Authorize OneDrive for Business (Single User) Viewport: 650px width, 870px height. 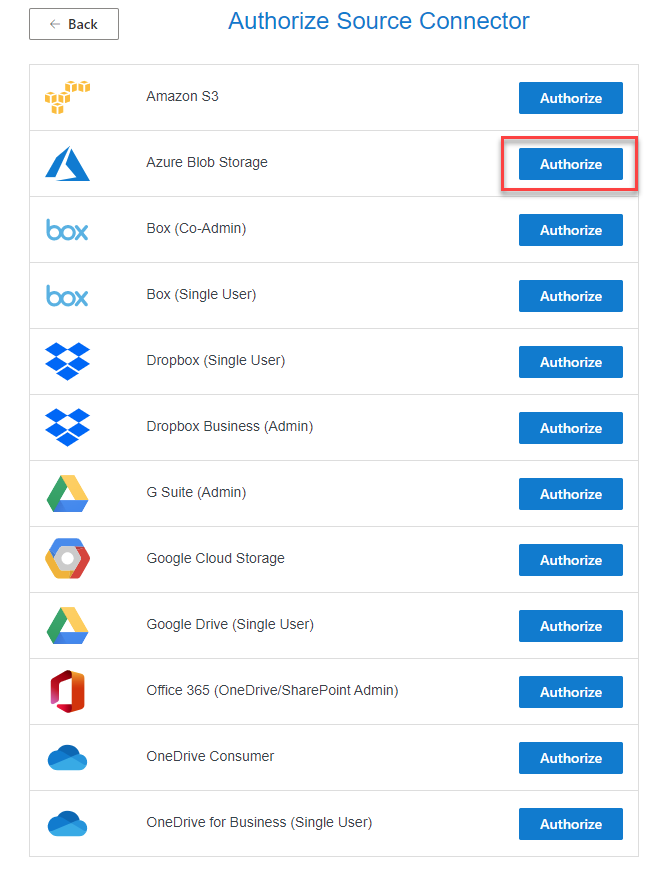(571, 824)
